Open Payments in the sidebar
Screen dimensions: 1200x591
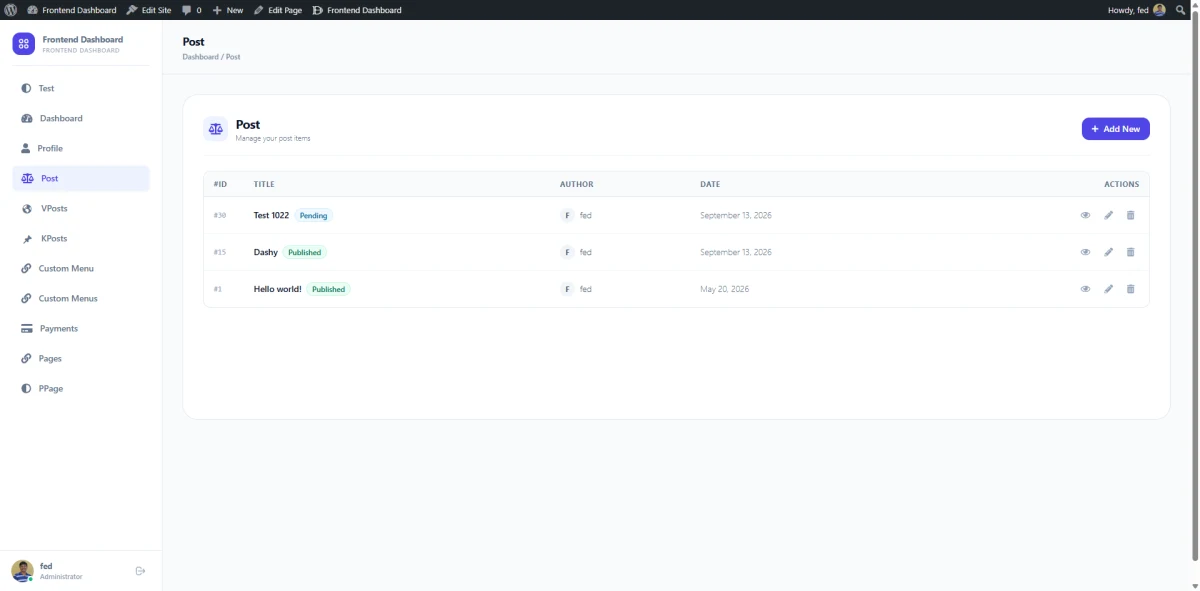click(81, 328)
